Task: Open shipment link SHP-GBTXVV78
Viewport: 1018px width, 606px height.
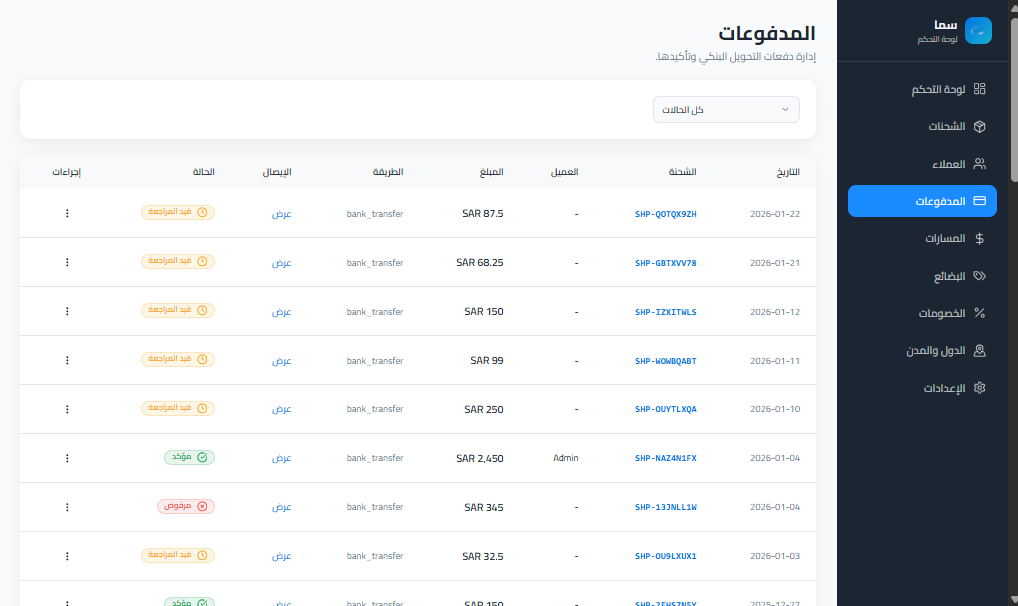Action: [x=665, y=263]
